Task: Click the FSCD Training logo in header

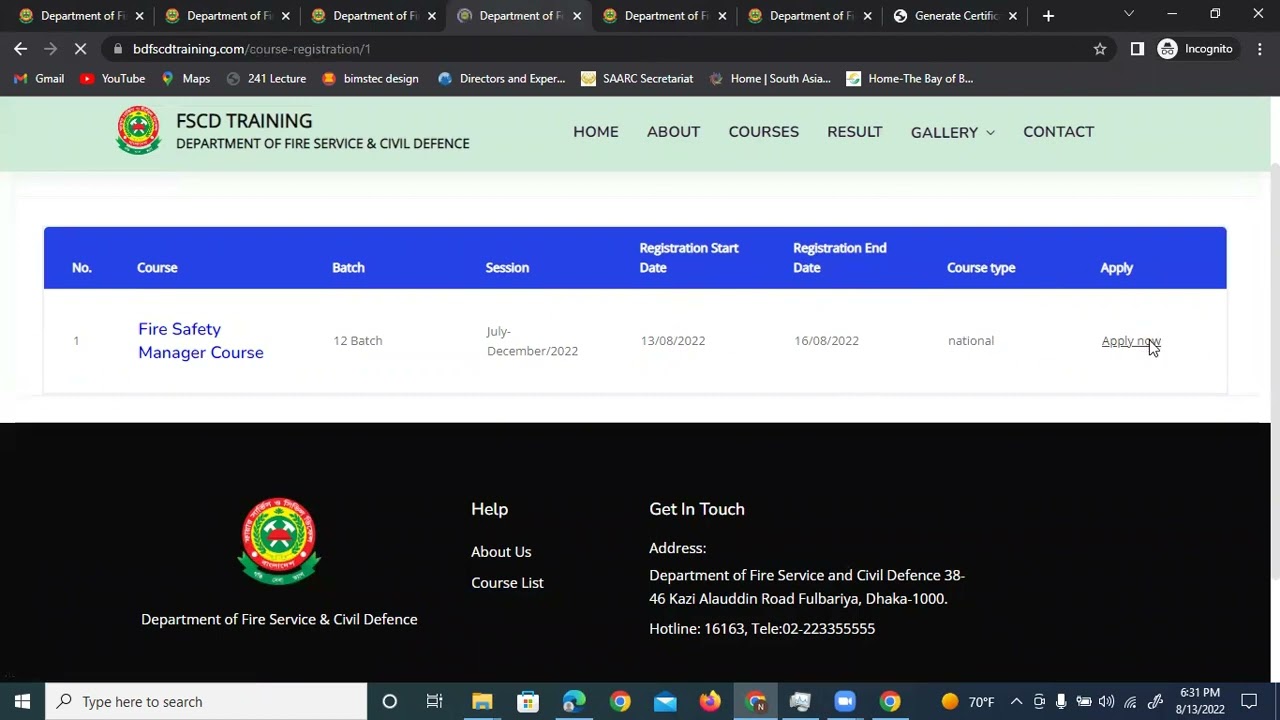Action: pos(138,131)
